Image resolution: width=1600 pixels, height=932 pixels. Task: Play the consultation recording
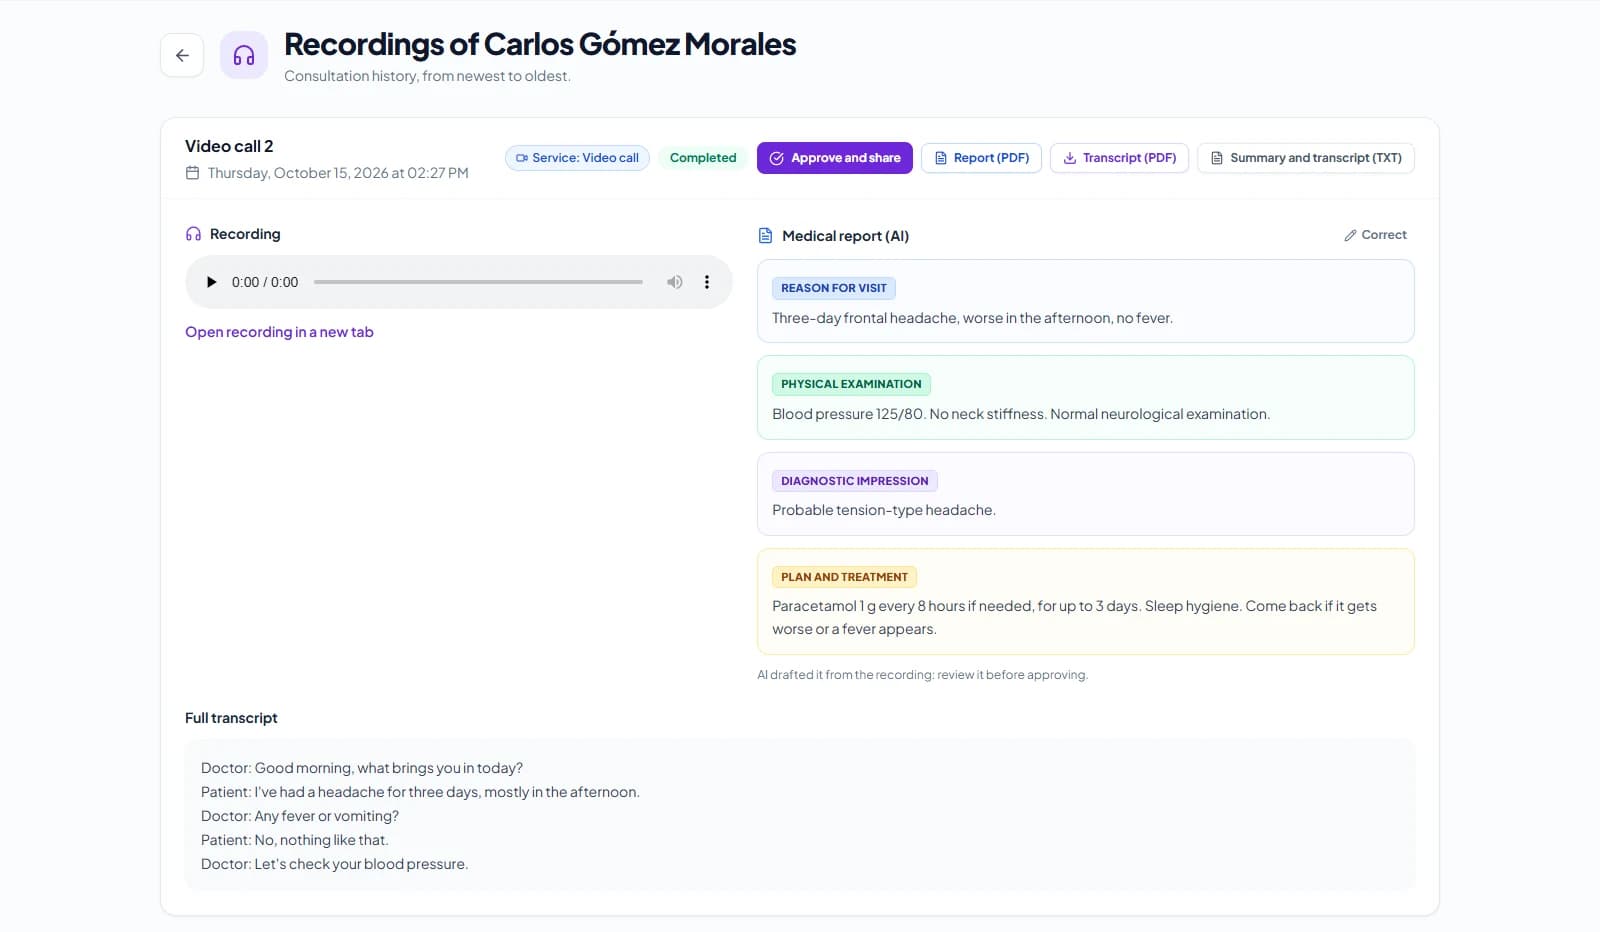(x=211, y=282)
